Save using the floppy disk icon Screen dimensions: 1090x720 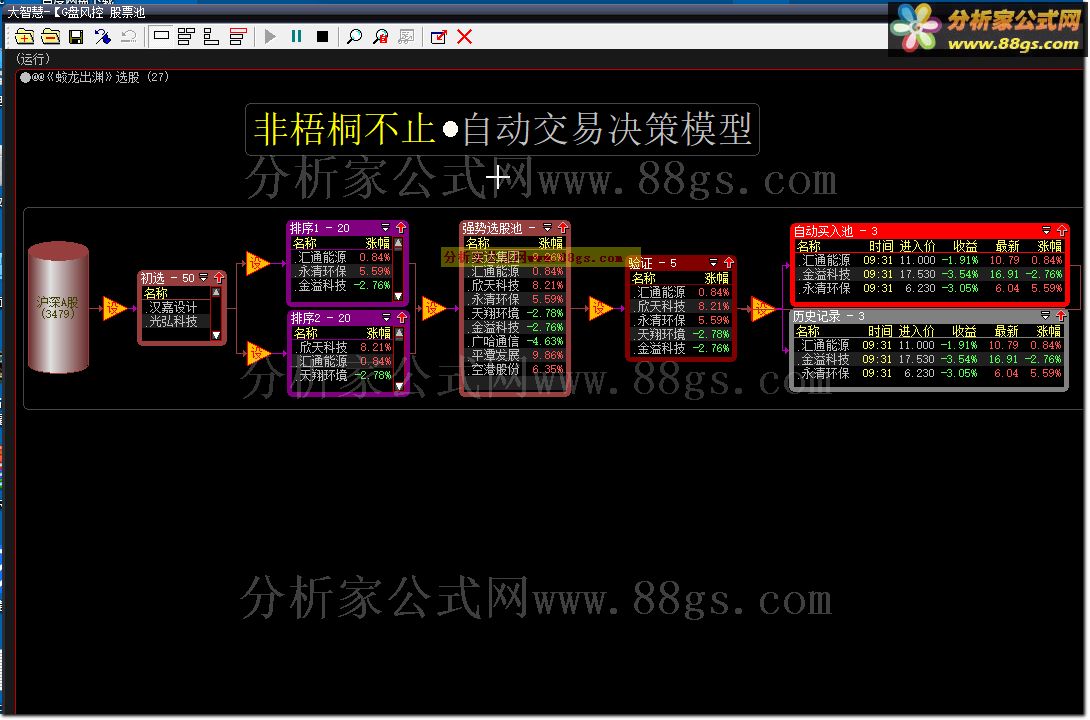(76, 37)
